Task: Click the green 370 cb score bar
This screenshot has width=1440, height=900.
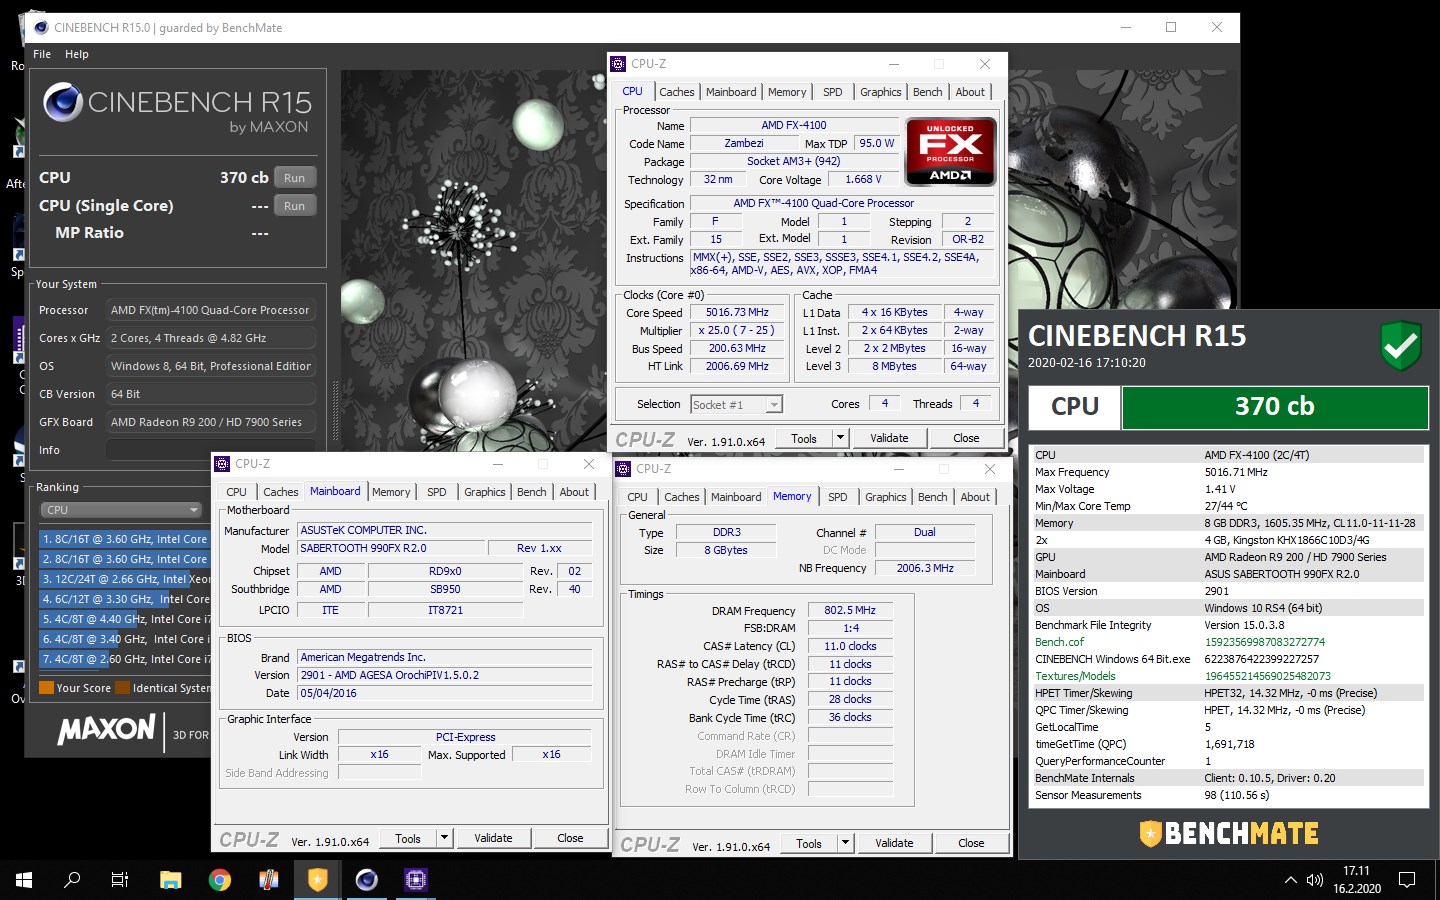Action: coord(1275,407)
